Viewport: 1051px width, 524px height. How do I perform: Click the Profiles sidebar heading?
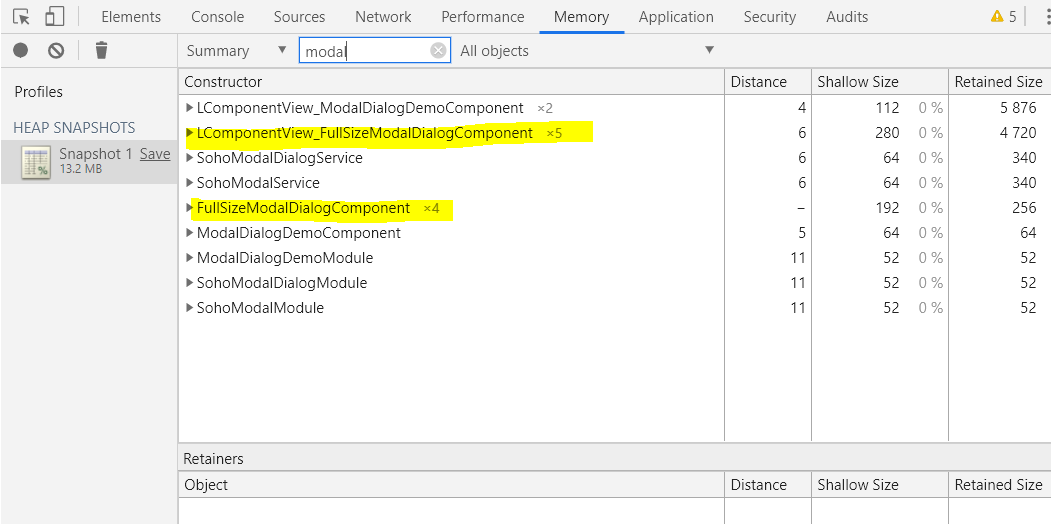(39, 92)
